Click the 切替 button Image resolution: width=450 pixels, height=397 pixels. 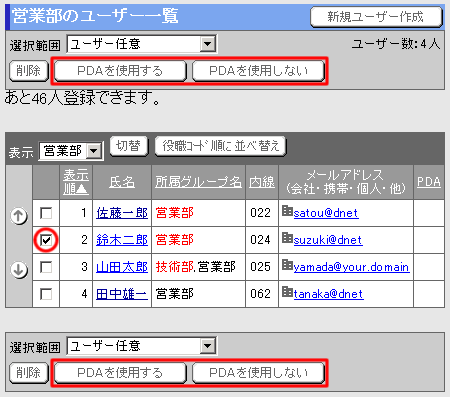[x=129, y=146]
